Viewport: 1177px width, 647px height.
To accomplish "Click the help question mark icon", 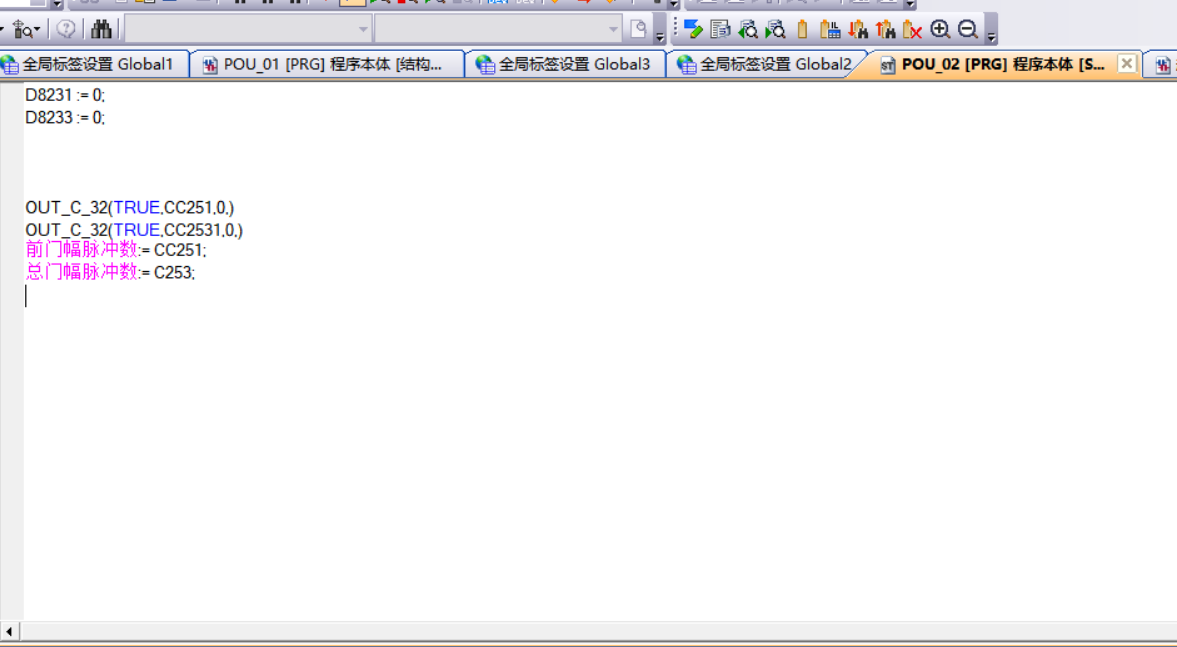I will [66, 29].
